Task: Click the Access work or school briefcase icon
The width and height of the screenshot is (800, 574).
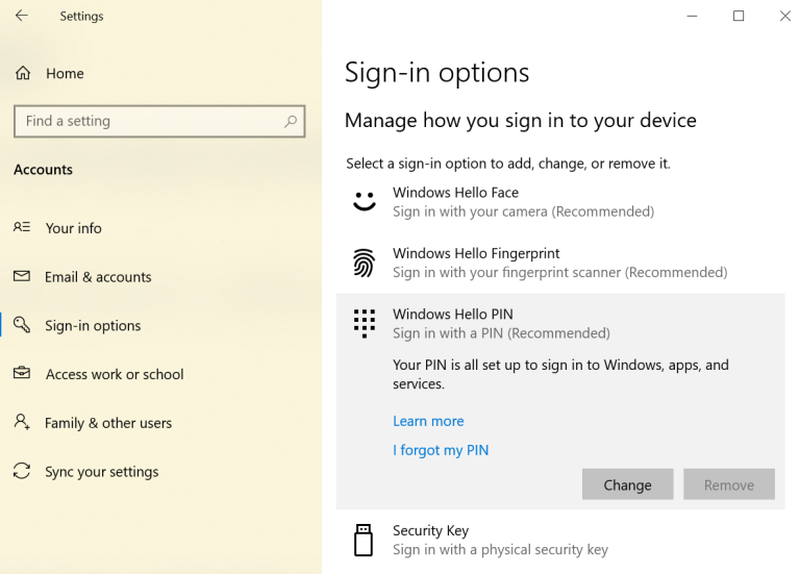Action: [x=22, y=373]
